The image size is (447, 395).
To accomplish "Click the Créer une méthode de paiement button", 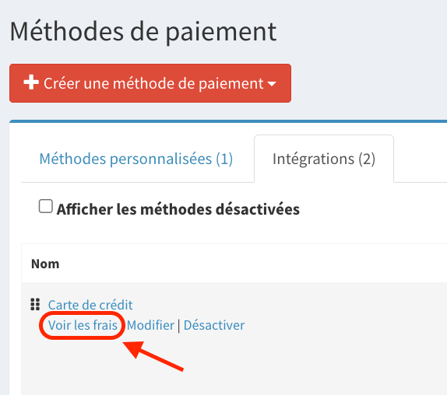I will click(x=150, y=83).
